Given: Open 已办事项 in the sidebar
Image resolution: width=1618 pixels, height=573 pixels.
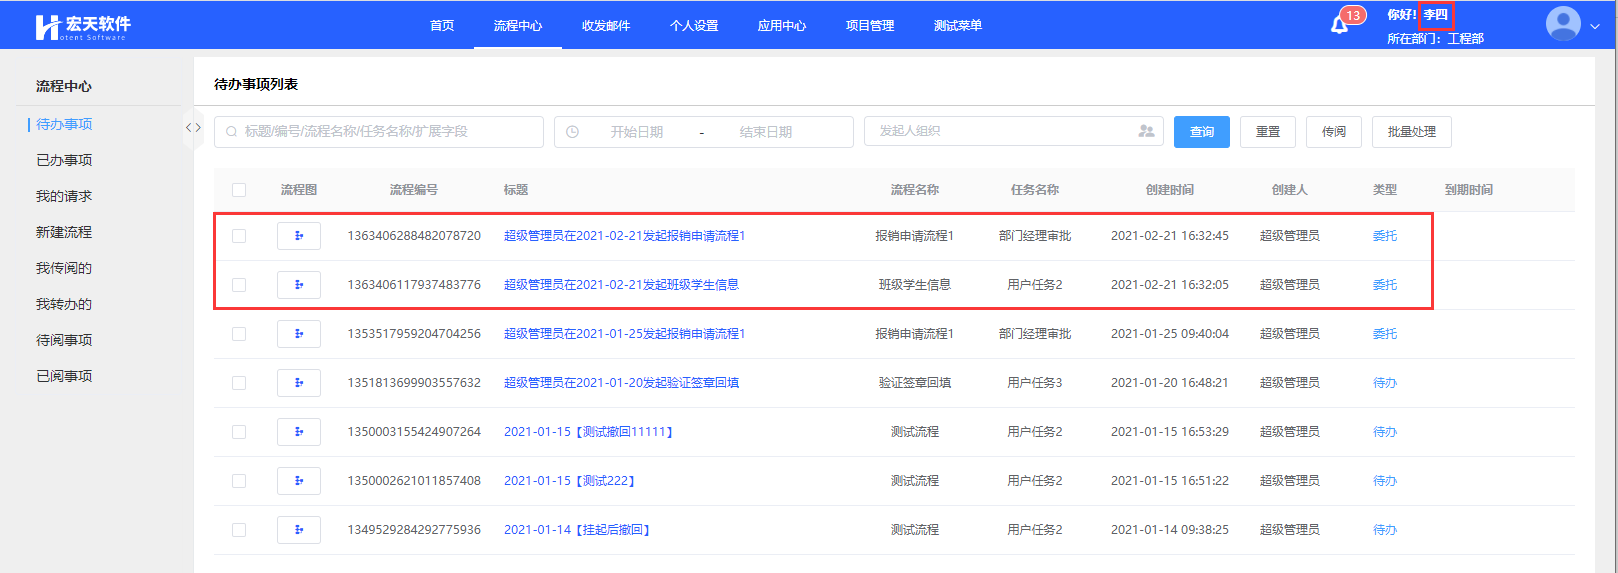Looking at the screenshot, I should [x=64, y=160].
